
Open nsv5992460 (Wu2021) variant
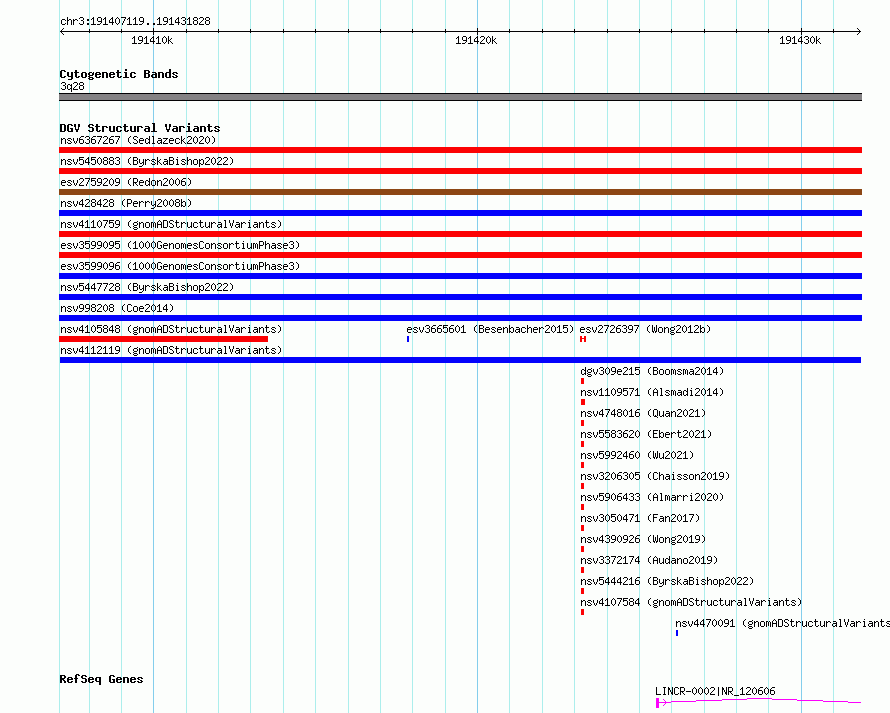click(x=637, y=455)
